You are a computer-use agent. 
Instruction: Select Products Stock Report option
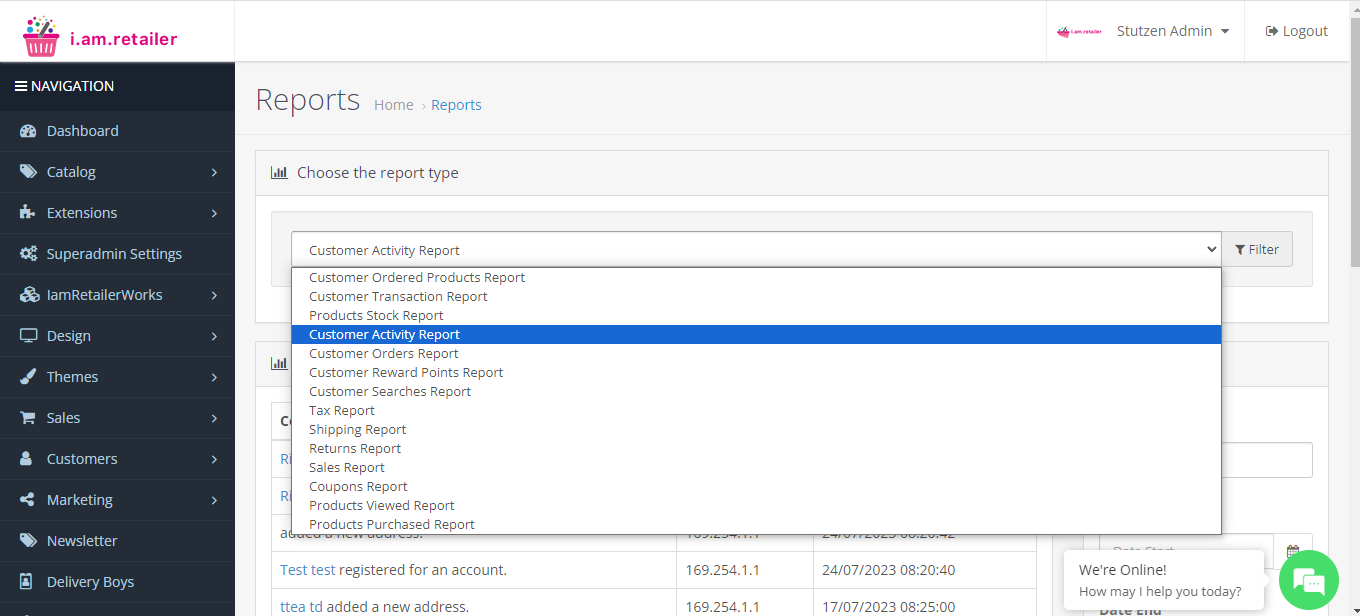756,316
